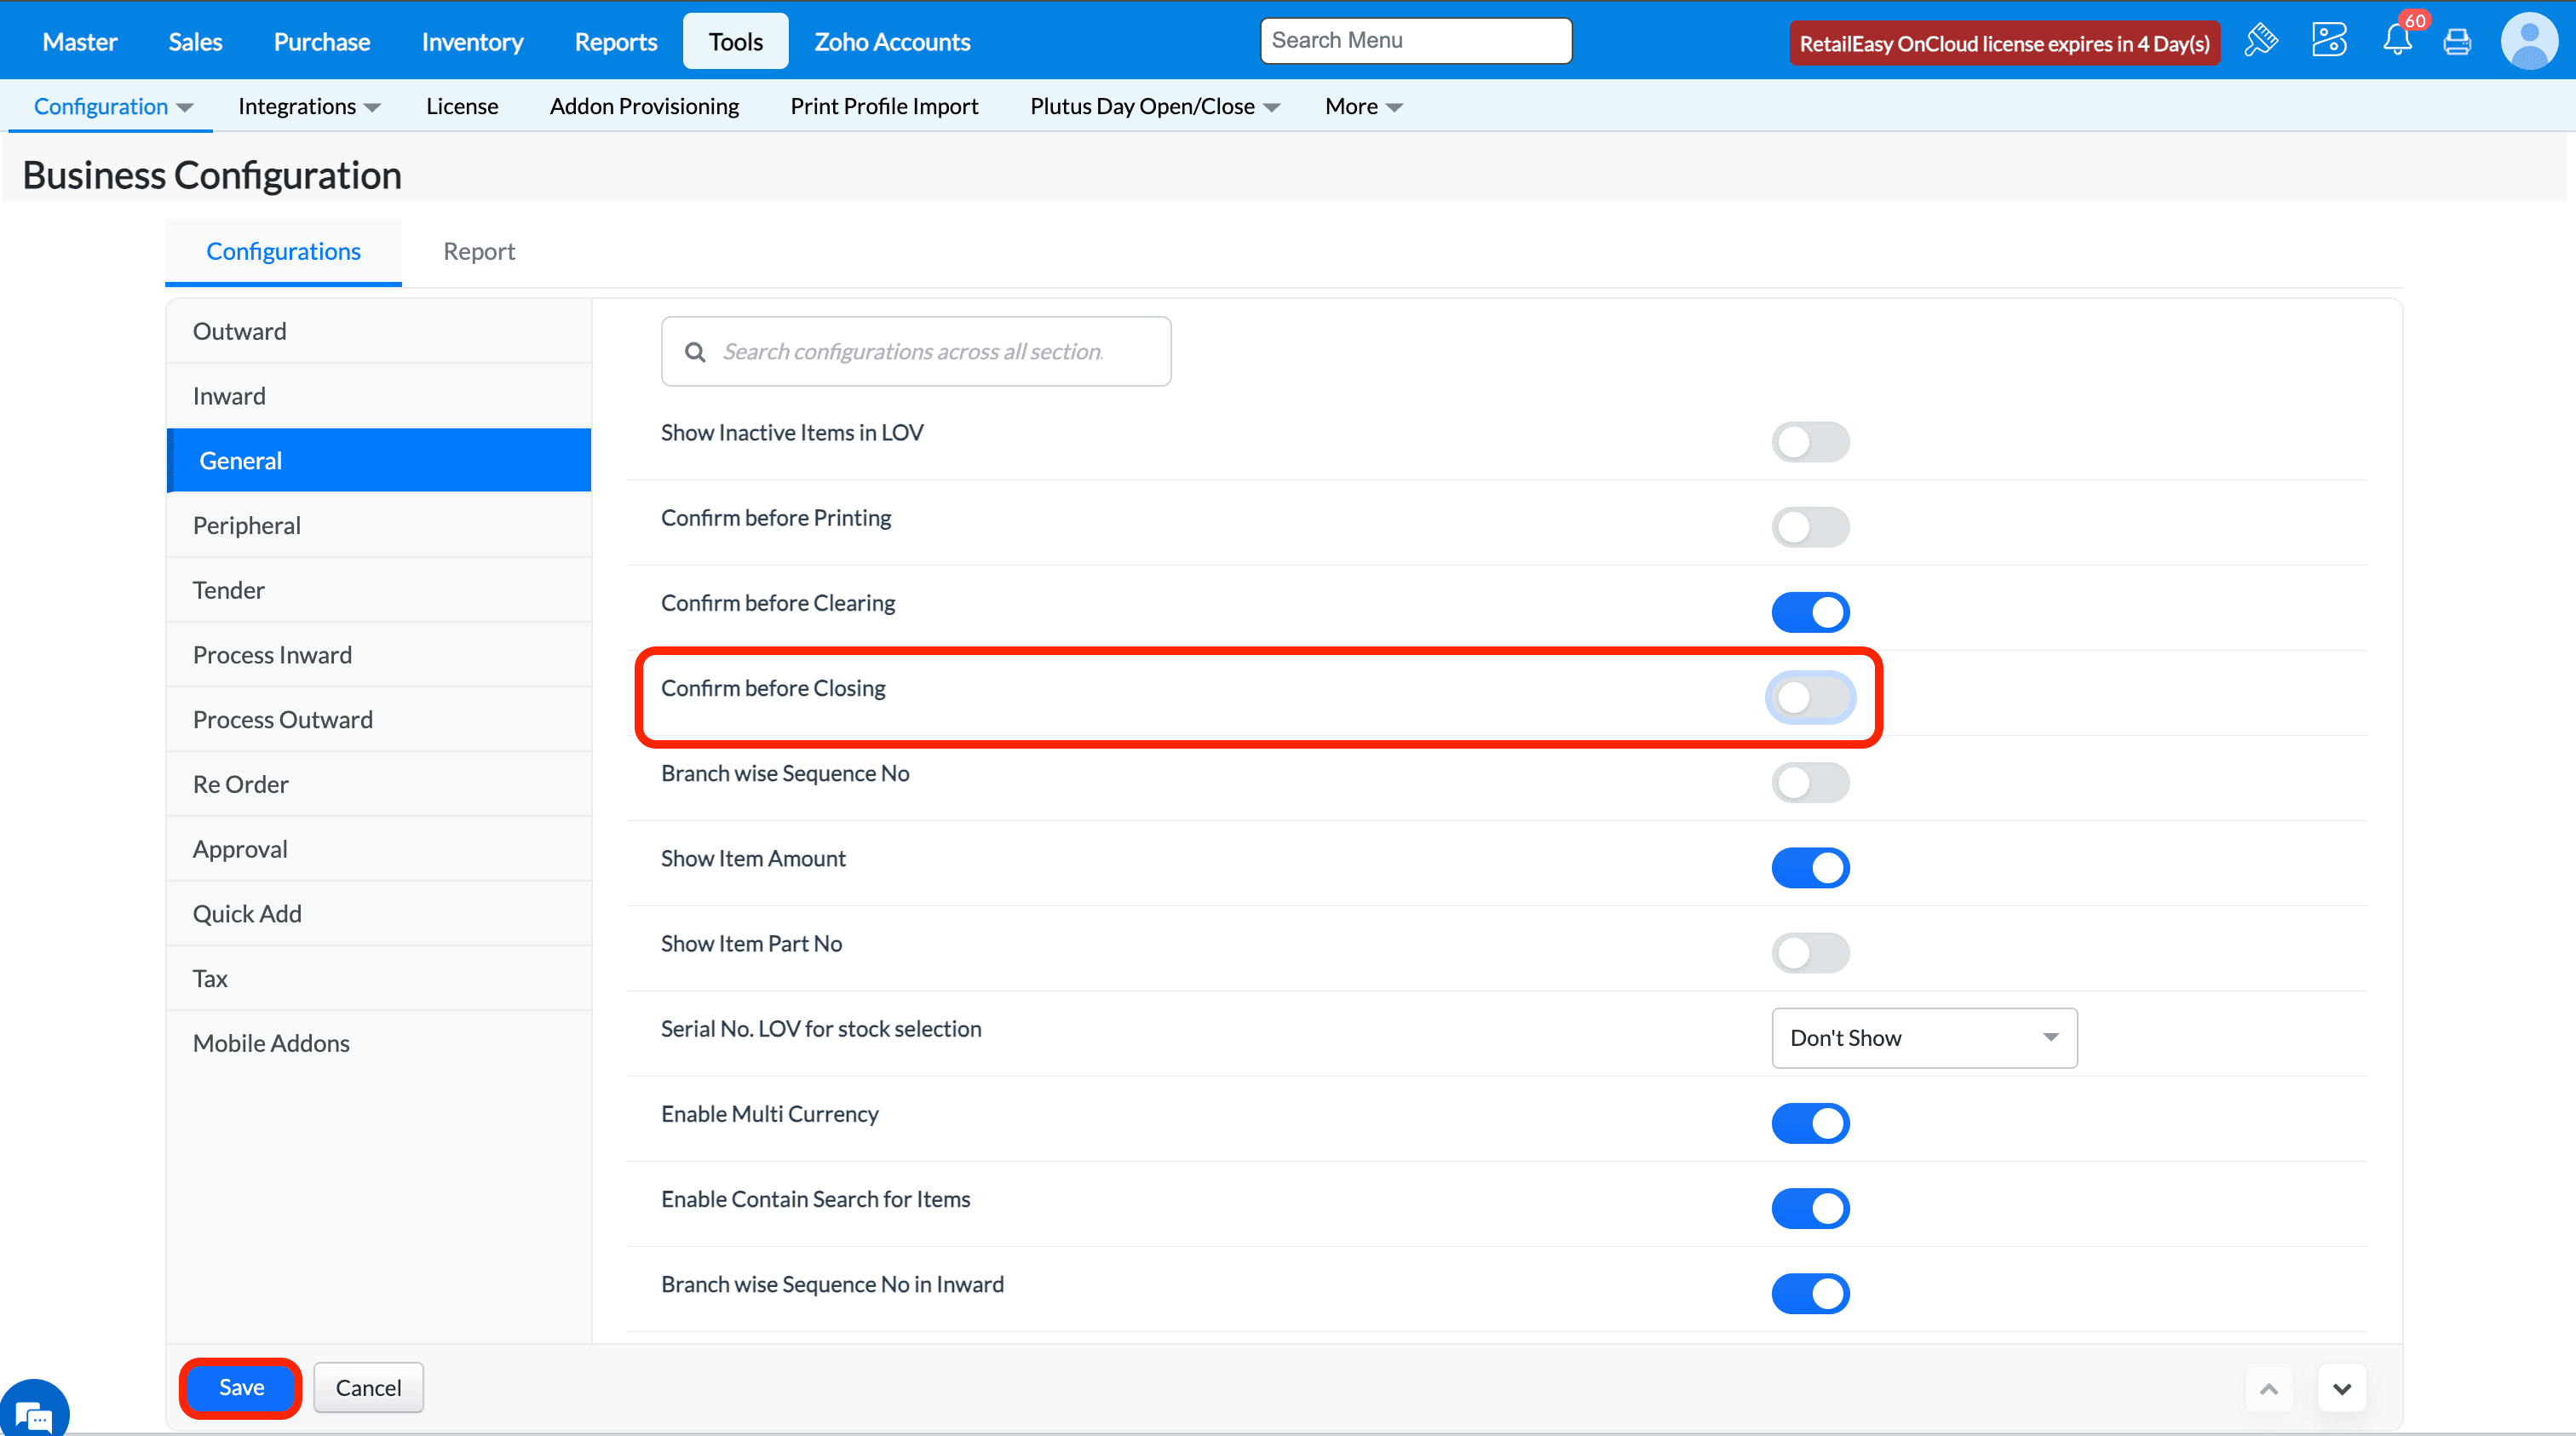
Task: Open the Zoho Books icon in header
Action: (2328, 41)
